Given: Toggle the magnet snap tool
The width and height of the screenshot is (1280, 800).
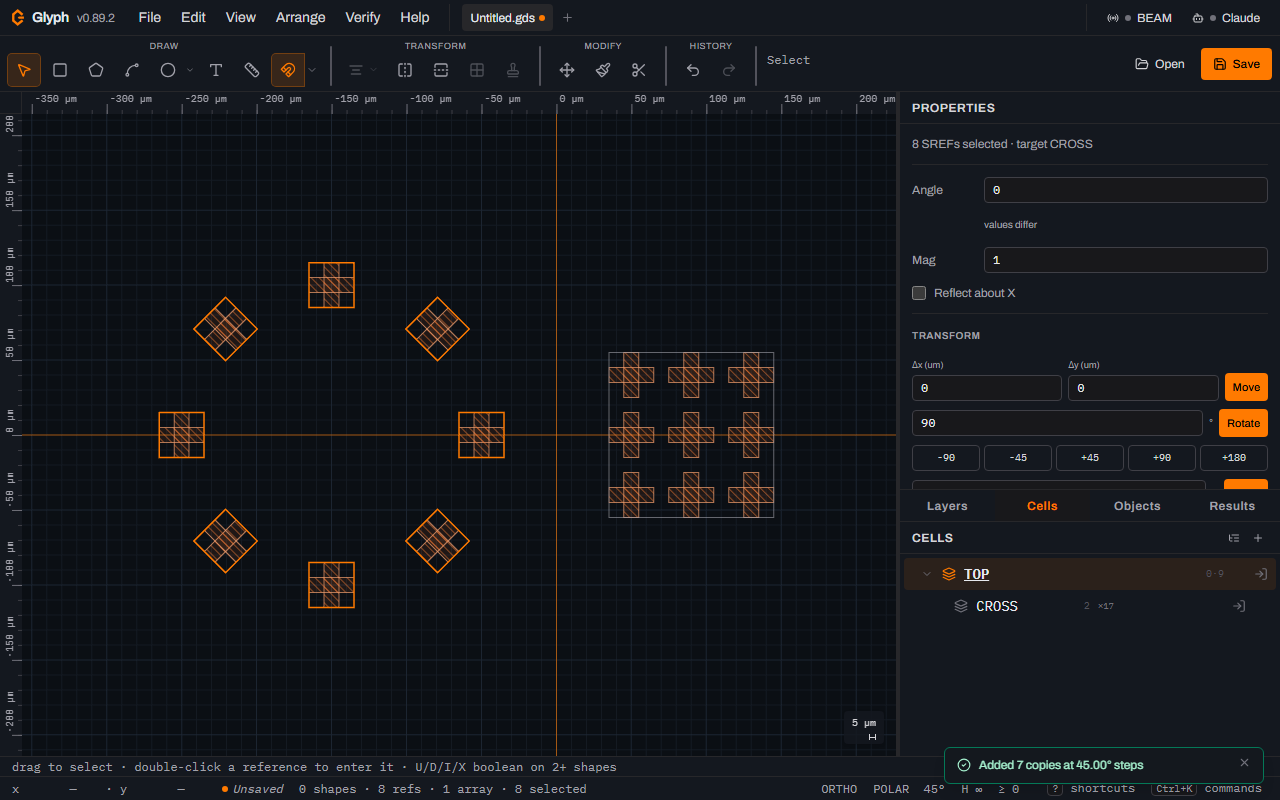Looking at the screenshot, I should tap(288, 70).
